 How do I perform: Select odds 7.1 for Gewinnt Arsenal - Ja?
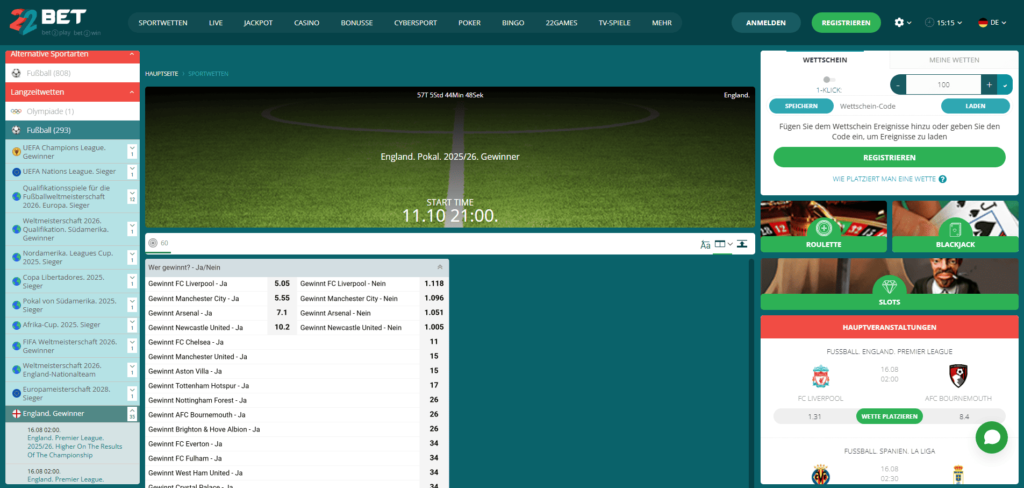point(282,313)
